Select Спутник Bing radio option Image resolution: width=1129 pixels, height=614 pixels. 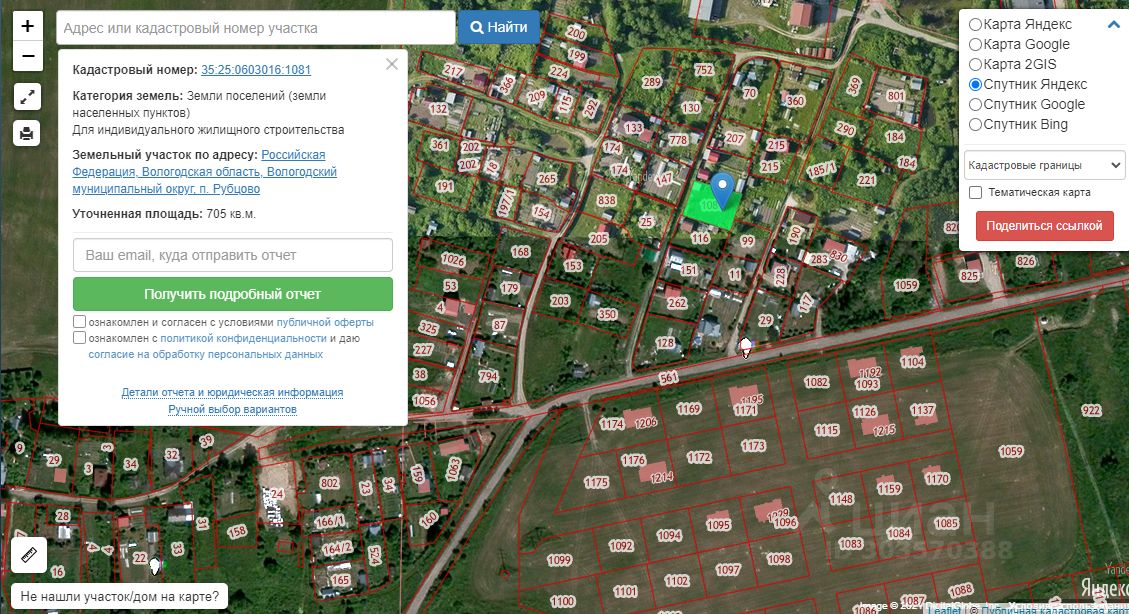[x=975, y=125]
